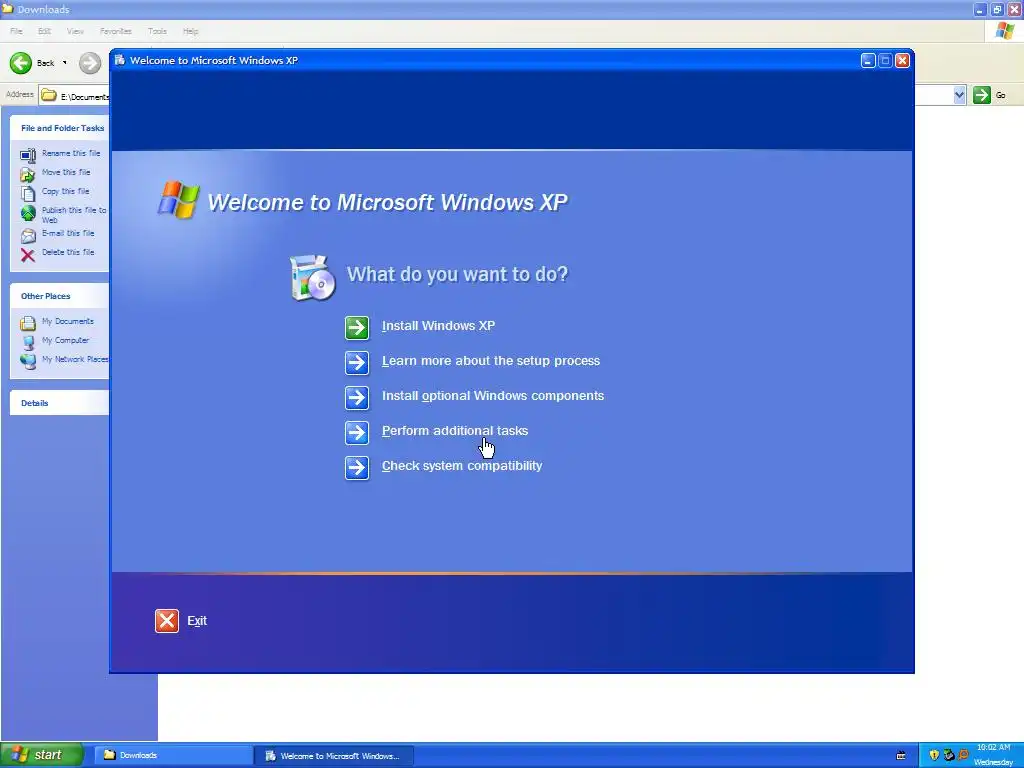Collapse the Other Places panel header
Screen dimensions: 1024x768
[60, 296]
